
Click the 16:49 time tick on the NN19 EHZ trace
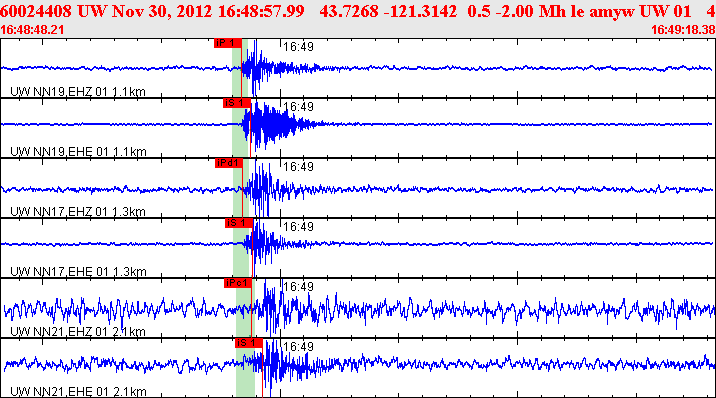[x=298, y=47]
